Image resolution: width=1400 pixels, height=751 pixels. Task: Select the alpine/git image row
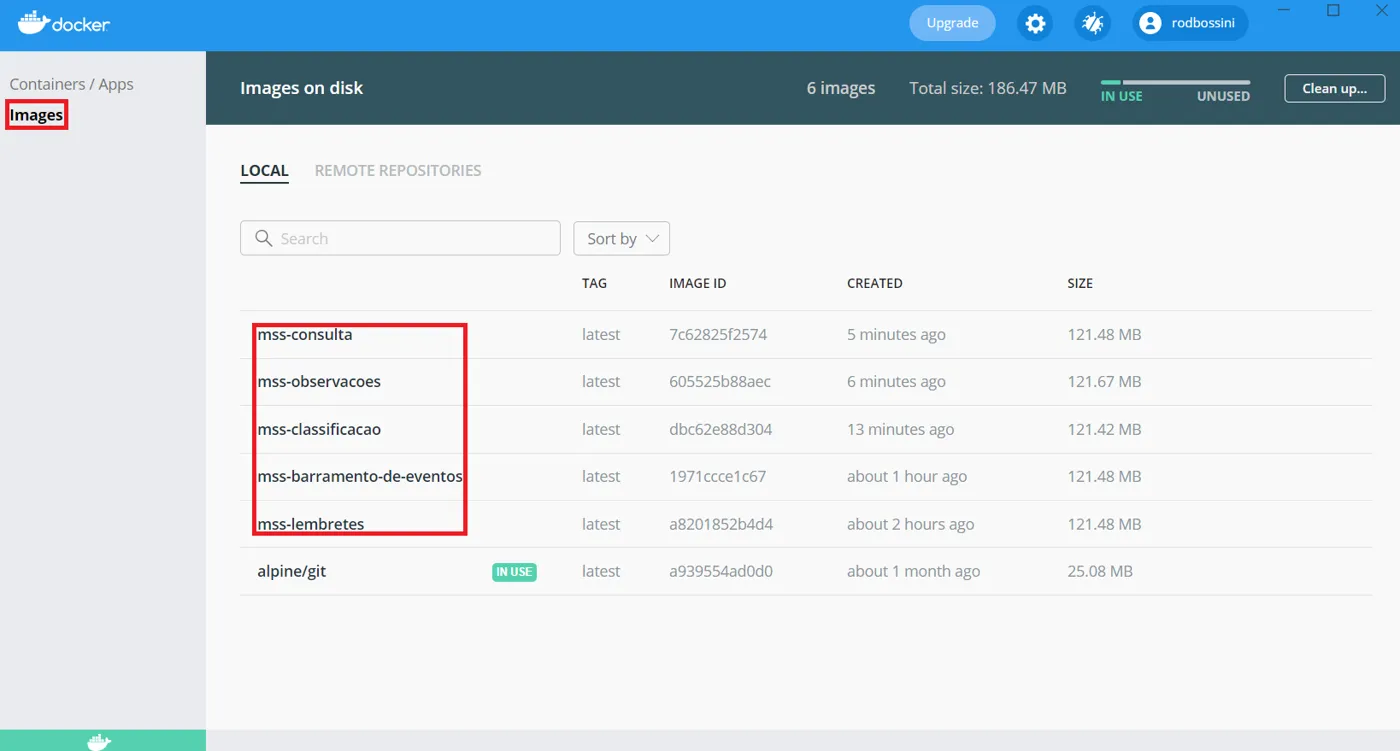pos(805,572)
